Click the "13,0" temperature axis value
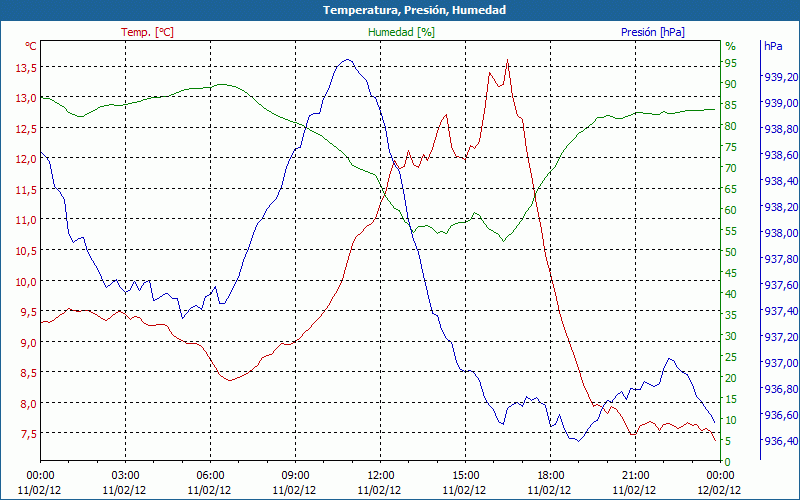 coord(25,98)
